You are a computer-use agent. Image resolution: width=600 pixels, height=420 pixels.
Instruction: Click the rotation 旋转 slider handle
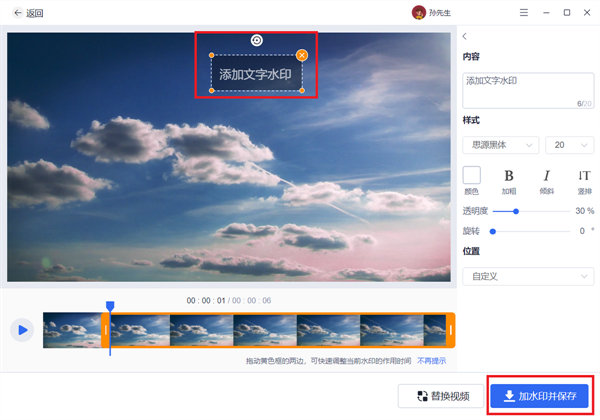[493, 231]
